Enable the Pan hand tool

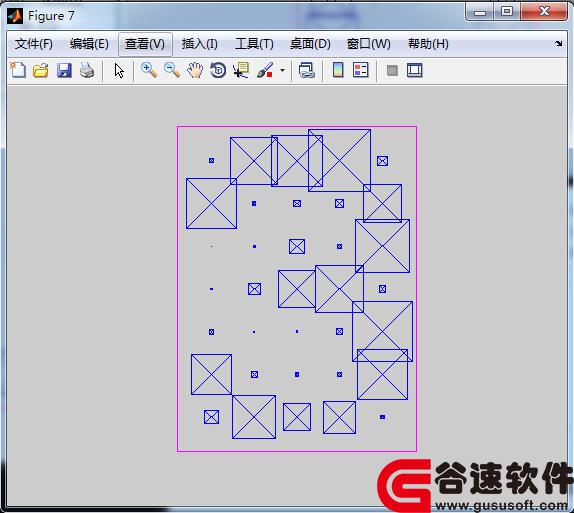[195, 70]
